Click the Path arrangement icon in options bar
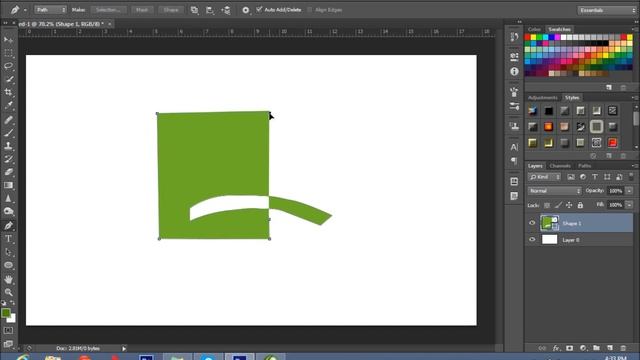Viewport: 640px width, 360px height. (226, 10)
